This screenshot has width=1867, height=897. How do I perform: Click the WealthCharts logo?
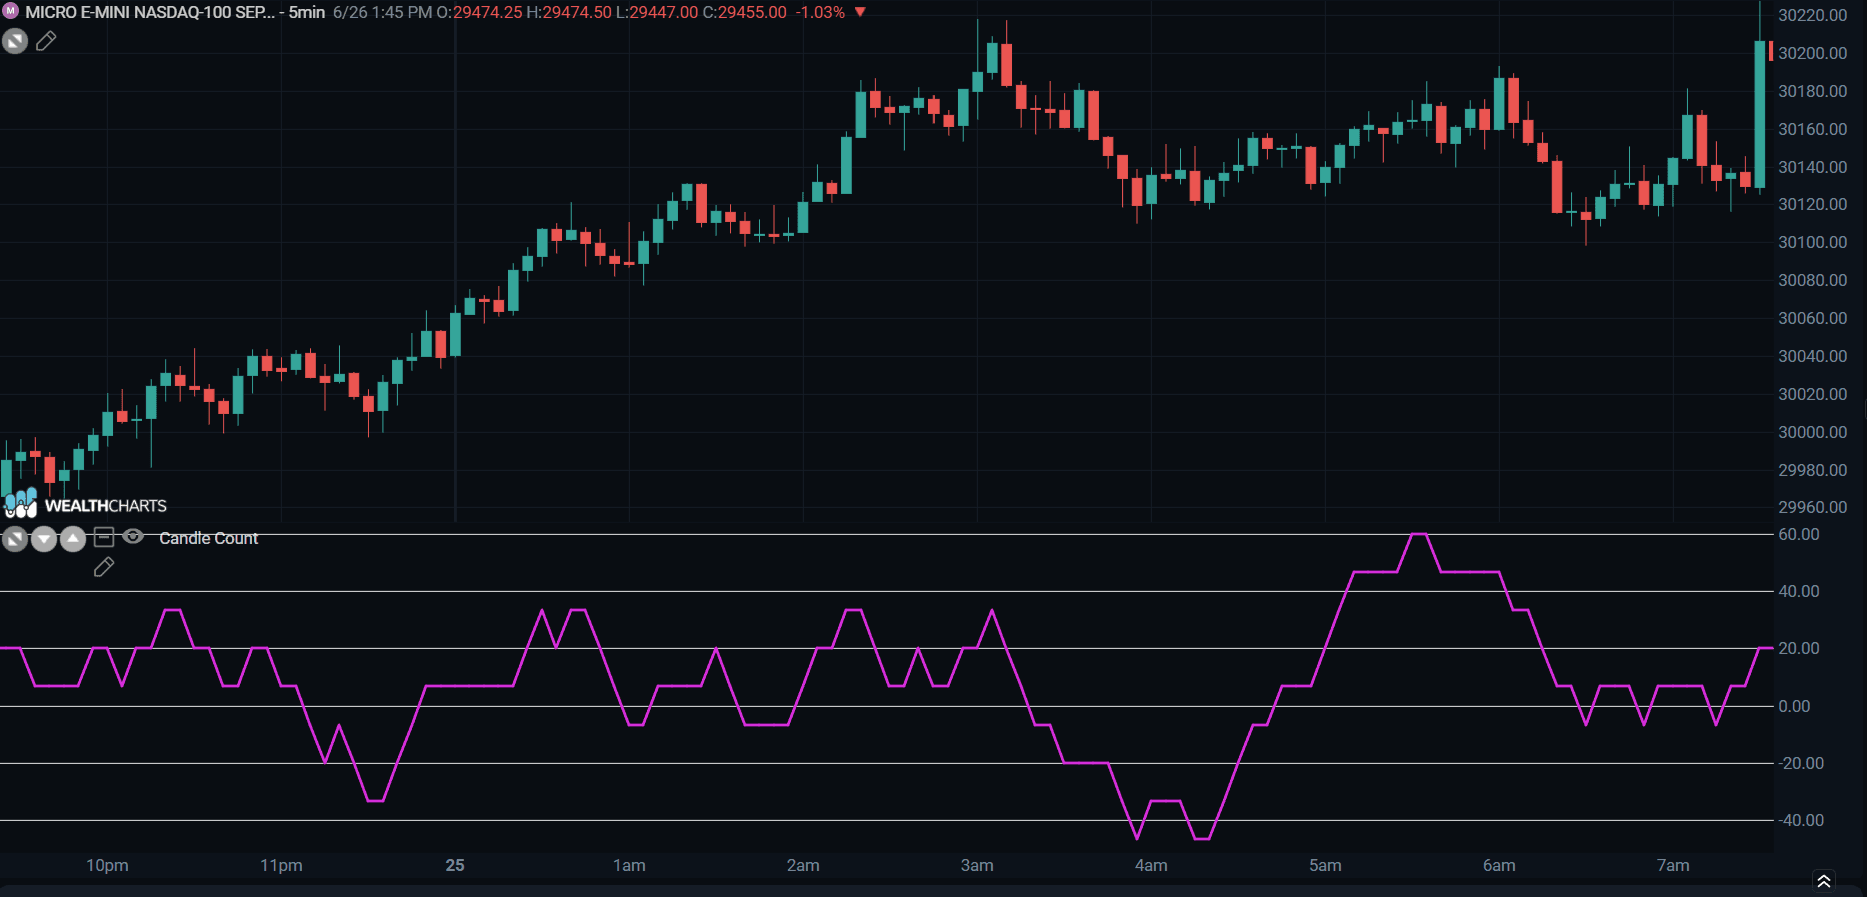tap(86, 503)
